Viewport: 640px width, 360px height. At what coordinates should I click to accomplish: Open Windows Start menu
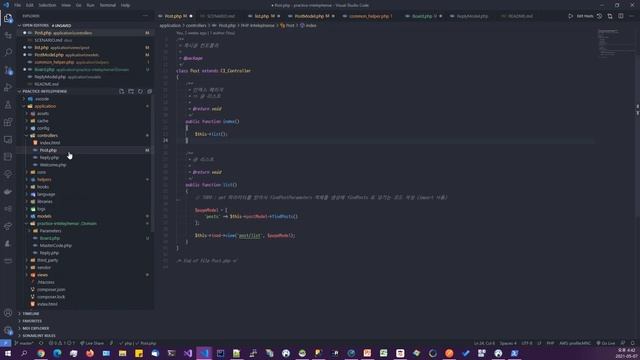pyautogui.click(x=8, y=353)
